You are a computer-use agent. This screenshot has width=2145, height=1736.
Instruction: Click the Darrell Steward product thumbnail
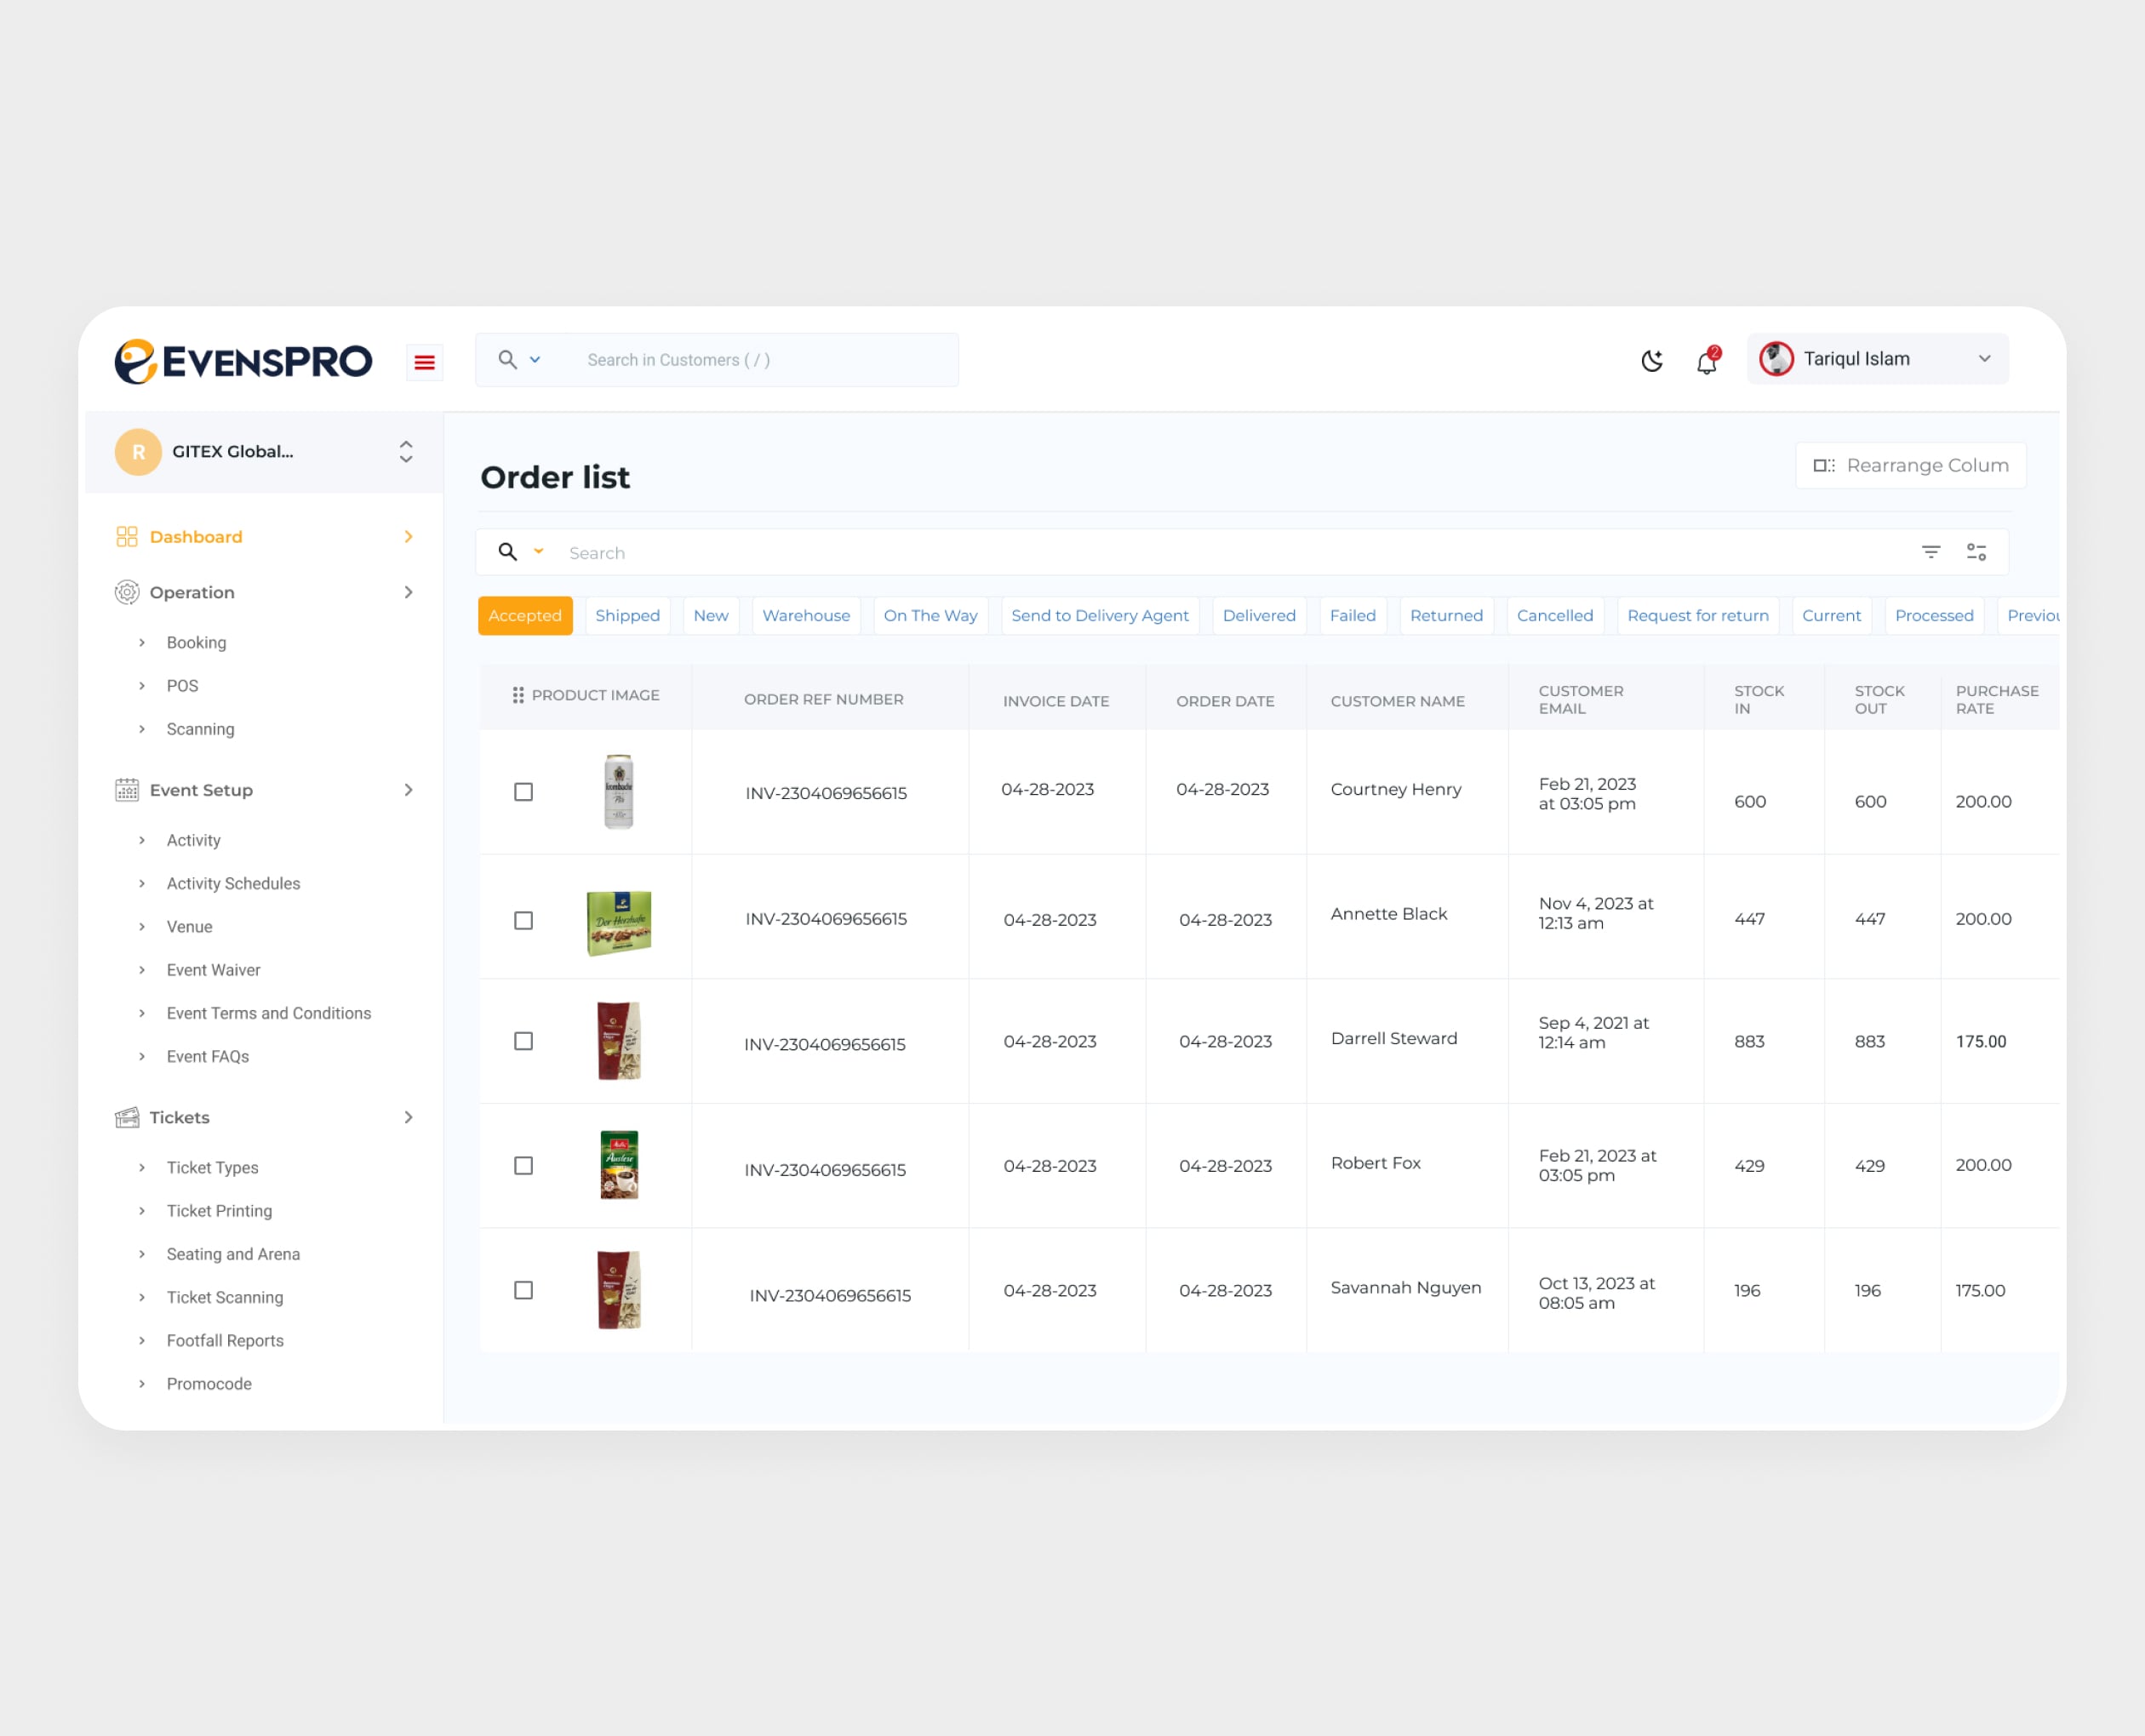coord(618,1041)
